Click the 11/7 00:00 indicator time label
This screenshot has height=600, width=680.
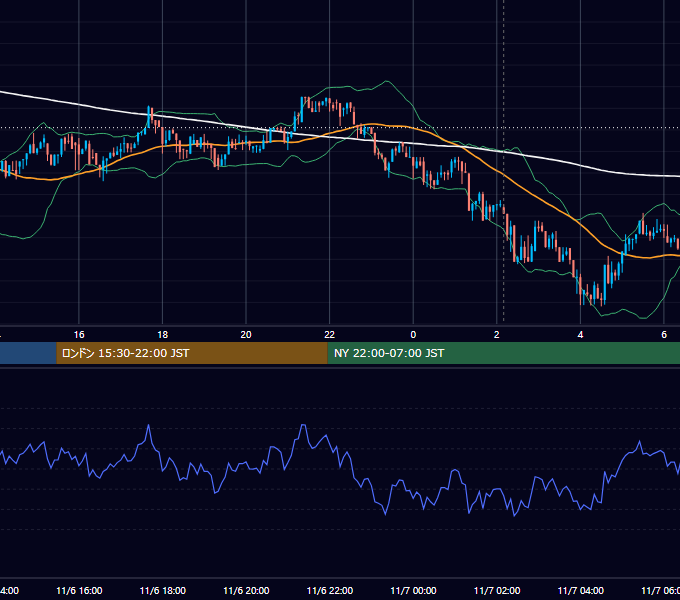413,590
